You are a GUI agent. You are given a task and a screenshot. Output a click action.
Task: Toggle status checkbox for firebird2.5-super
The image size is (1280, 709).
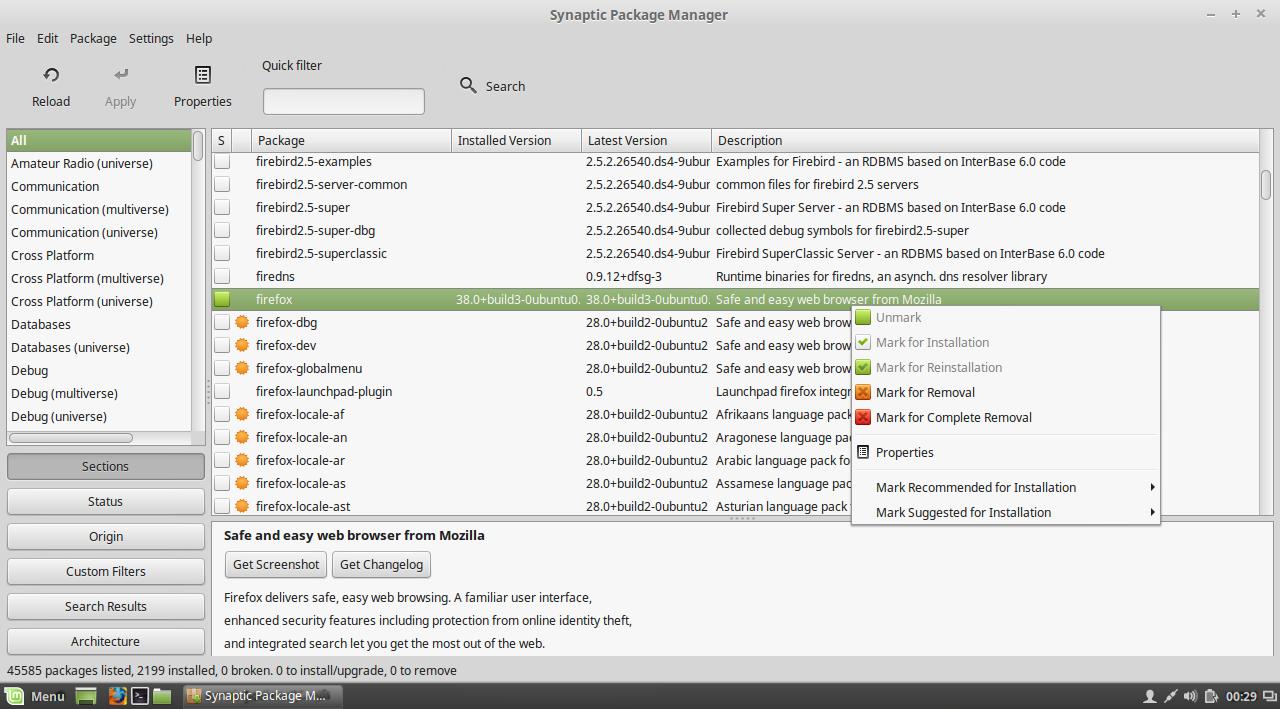point(222,207)
